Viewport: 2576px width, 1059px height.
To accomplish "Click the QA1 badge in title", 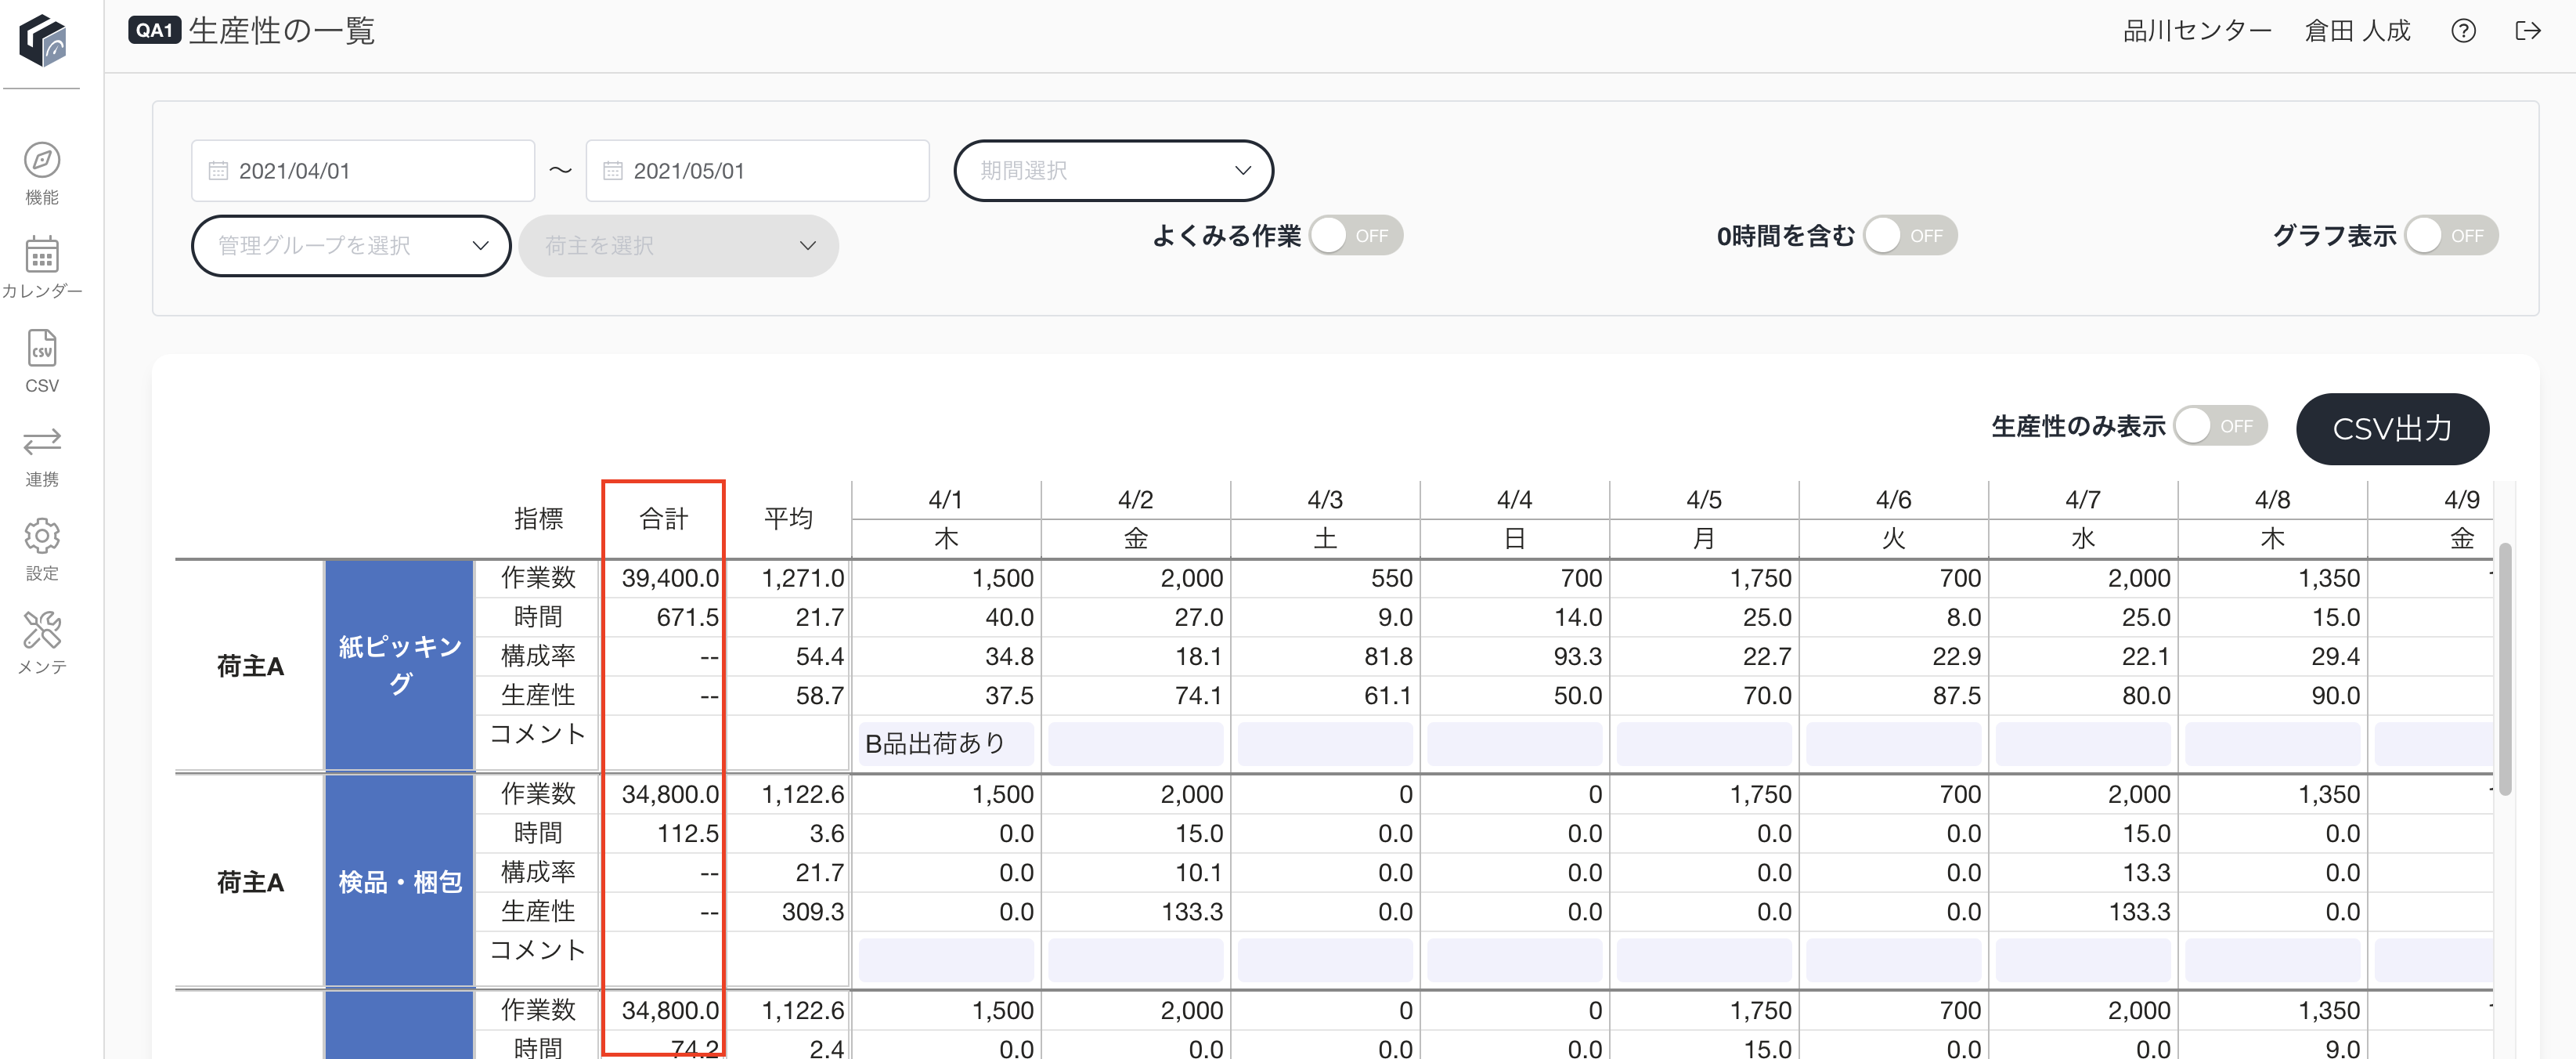I will [x=154, y=31].
